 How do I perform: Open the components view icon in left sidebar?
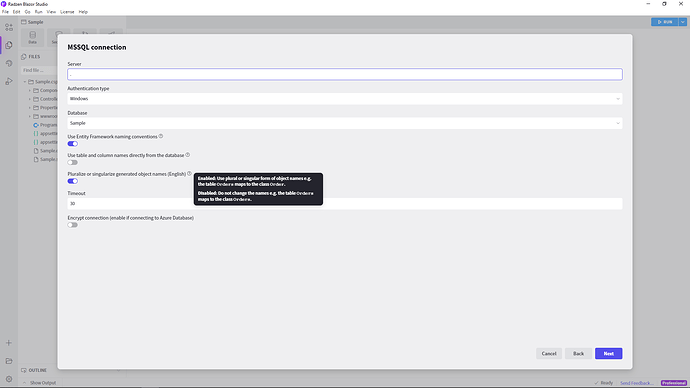point(9,27)
